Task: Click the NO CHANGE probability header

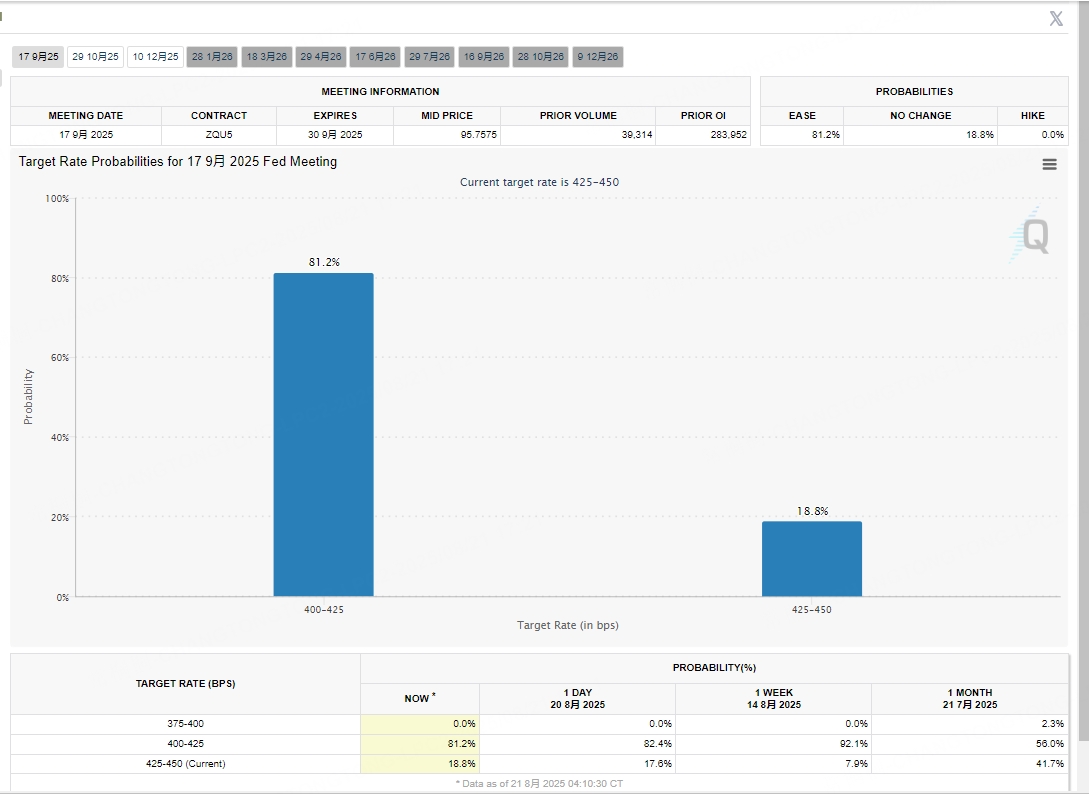Action: coord(920,116)
